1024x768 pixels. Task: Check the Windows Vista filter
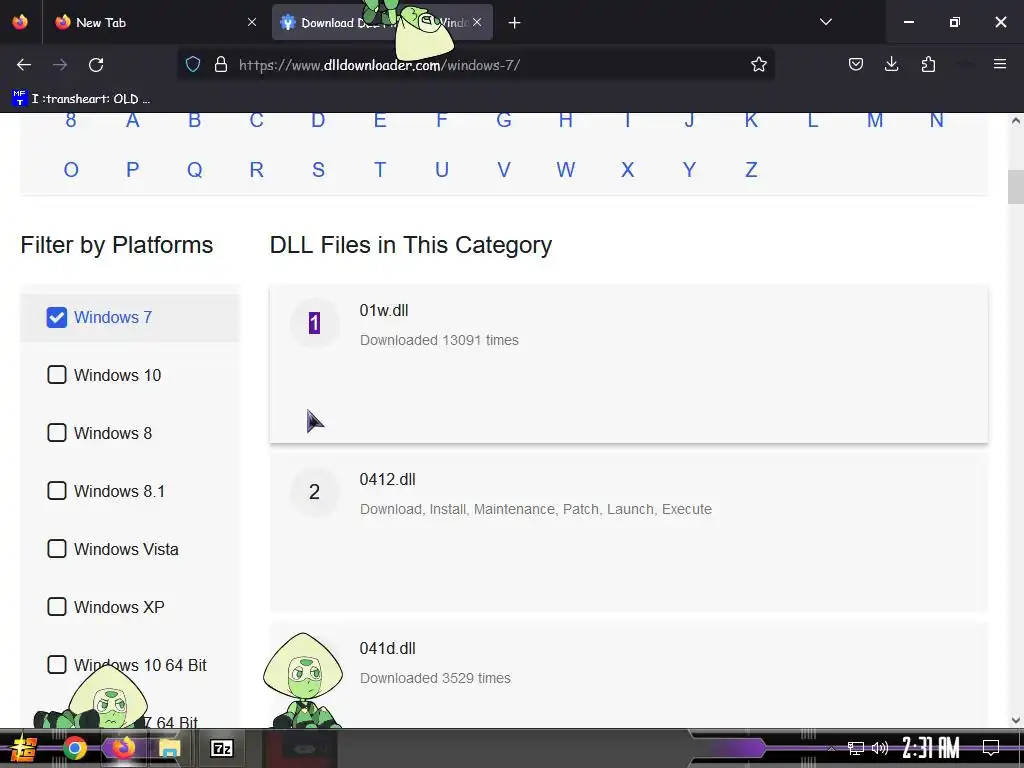[x=57, y=549]
